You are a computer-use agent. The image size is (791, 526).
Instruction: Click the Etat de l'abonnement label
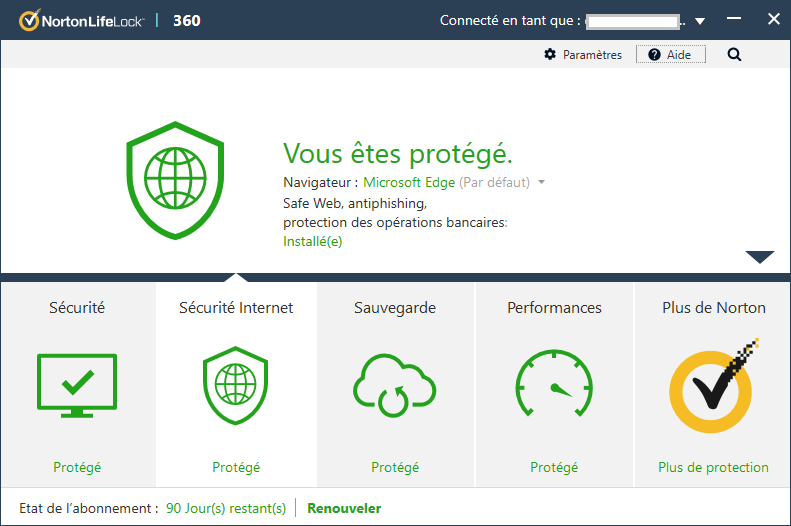[89, 508]
